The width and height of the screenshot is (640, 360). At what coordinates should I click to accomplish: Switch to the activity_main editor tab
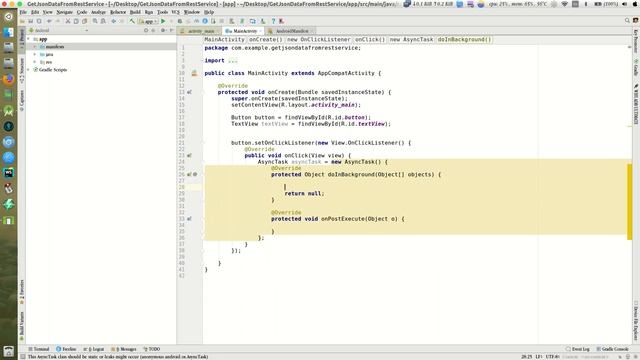201,31
